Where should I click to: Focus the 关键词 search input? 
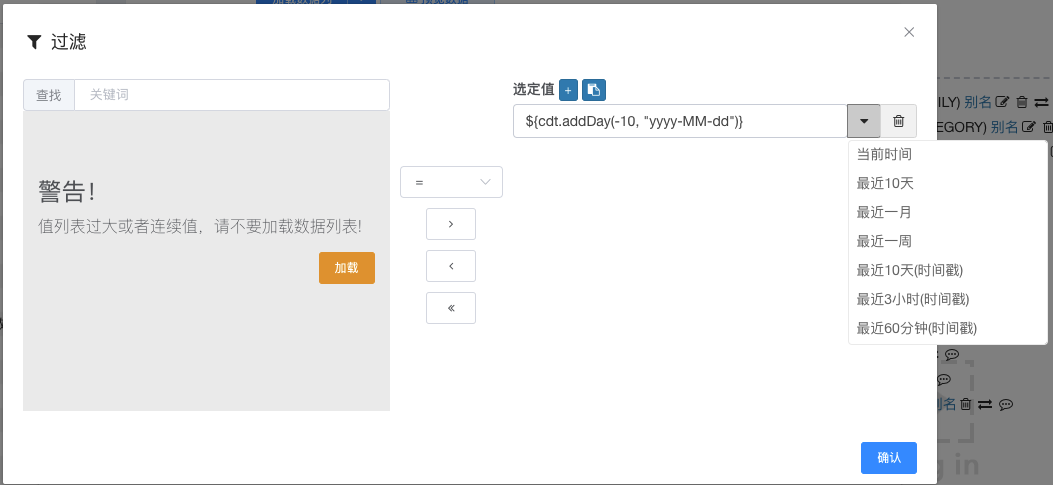coord(232,95)
